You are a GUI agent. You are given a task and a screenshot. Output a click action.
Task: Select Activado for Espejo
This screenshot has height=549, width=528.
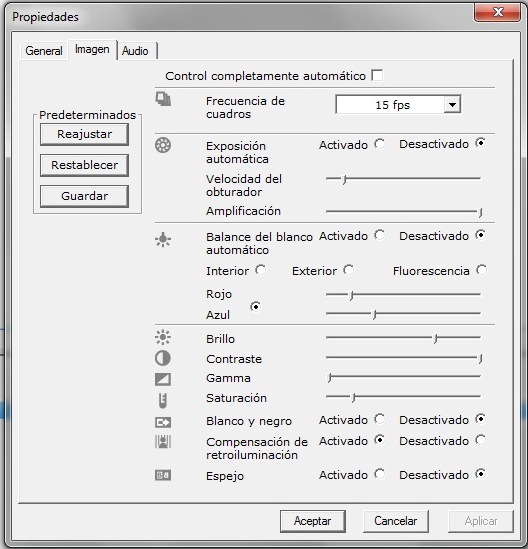[x=380, y=474]
